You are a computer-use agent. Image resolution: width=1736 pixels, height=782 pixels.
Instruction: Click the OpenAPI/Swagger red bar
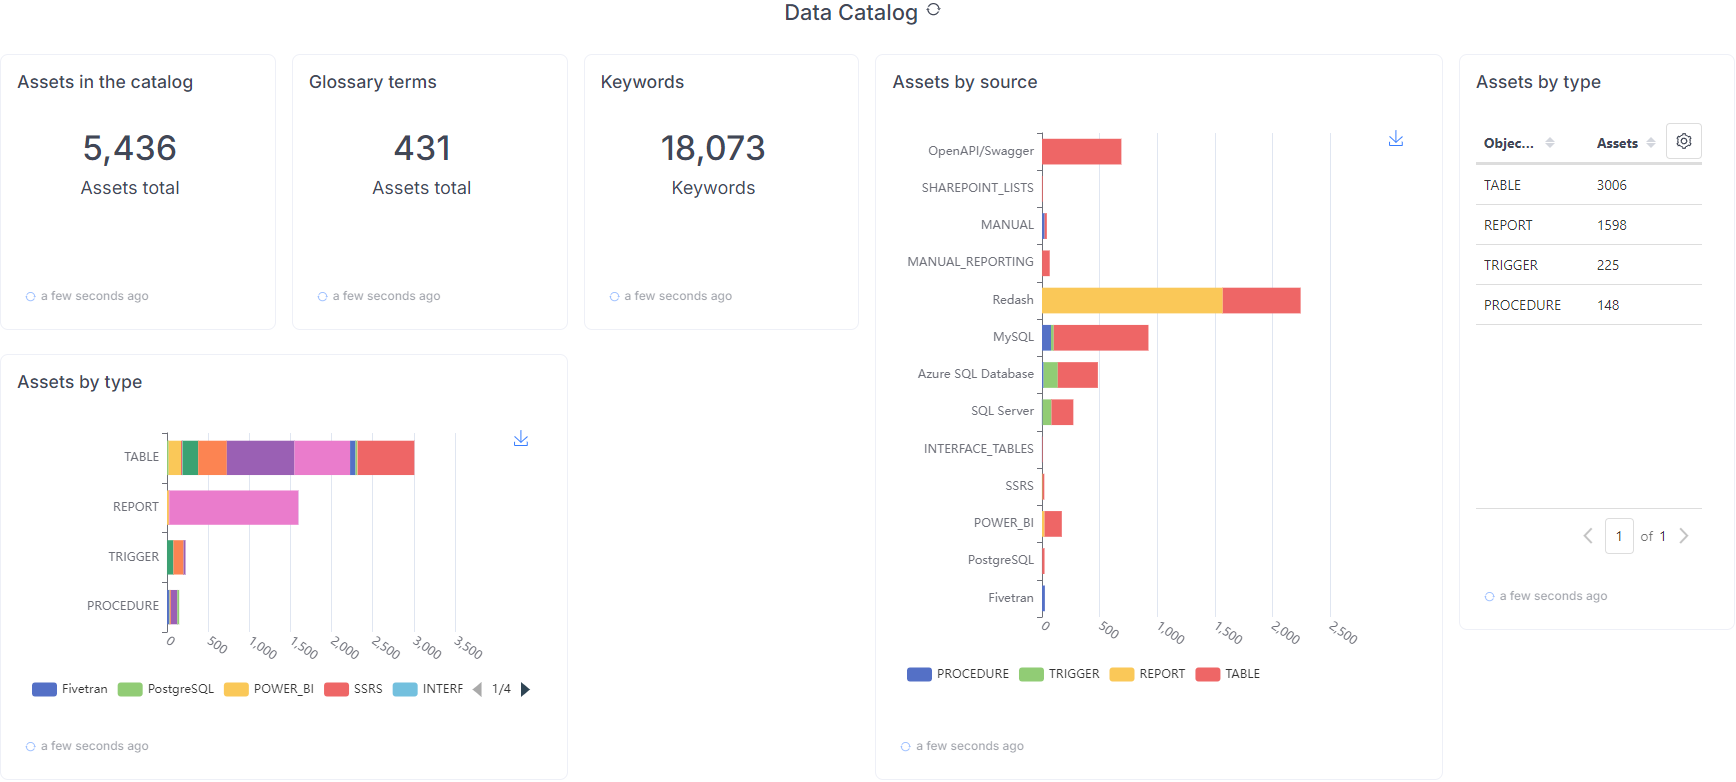[x=1082, y=151]
